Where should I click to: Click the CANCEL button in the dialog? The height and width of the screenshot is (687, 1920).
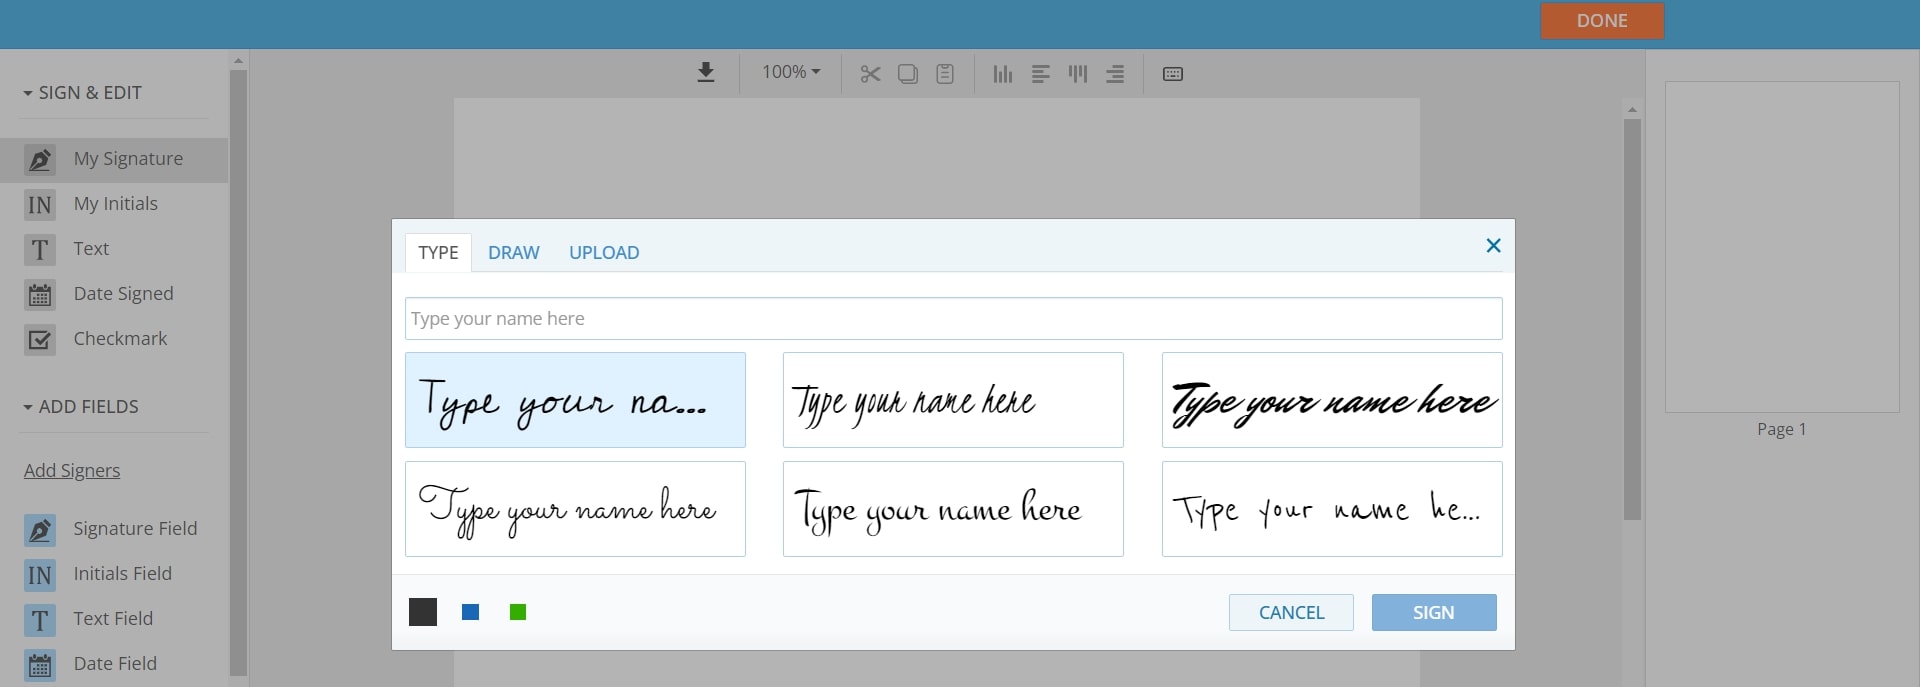1291,613
